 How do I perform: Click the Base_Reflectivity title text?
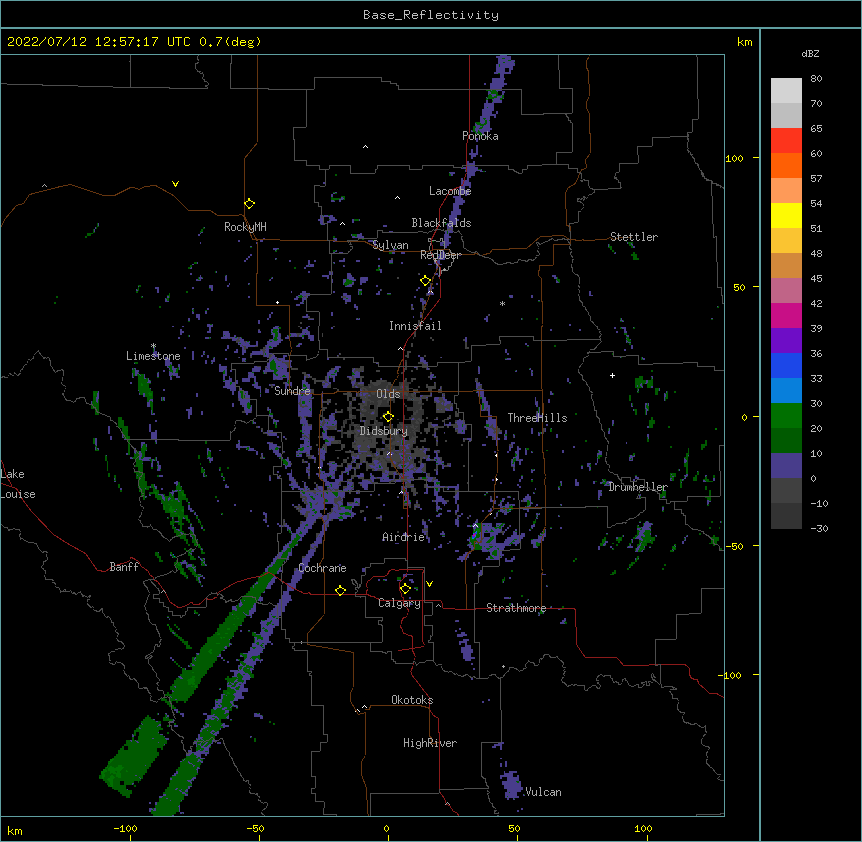(x=431, y=15)
